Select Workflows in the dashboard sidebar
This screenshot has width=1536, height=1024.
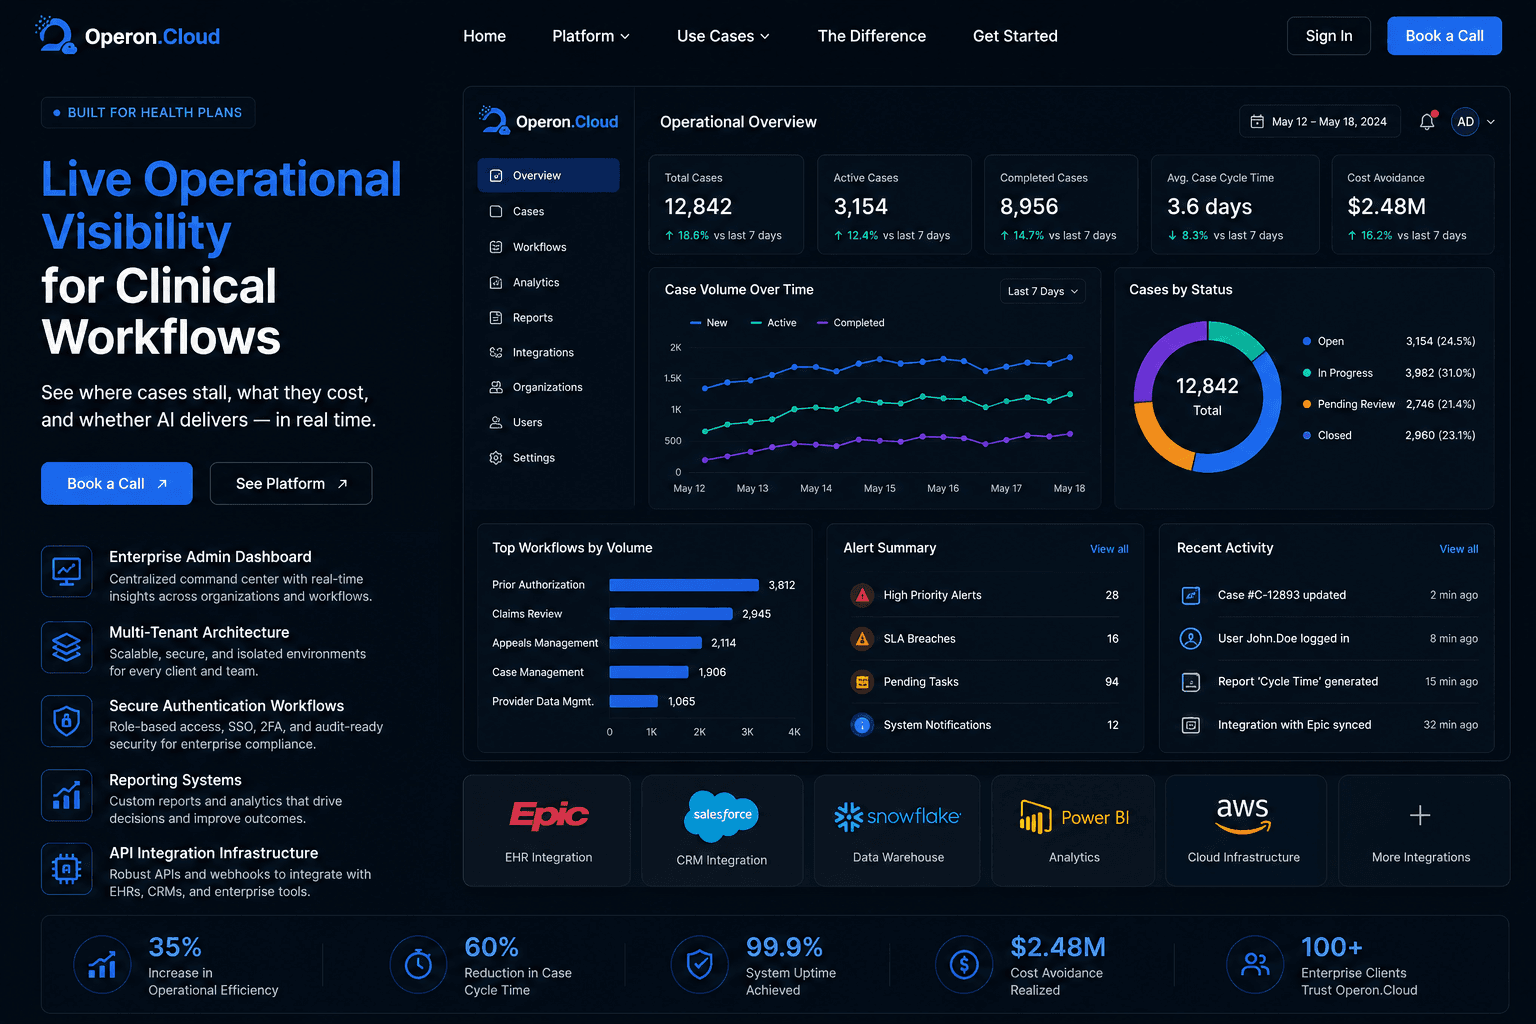[x=548, y=247]
